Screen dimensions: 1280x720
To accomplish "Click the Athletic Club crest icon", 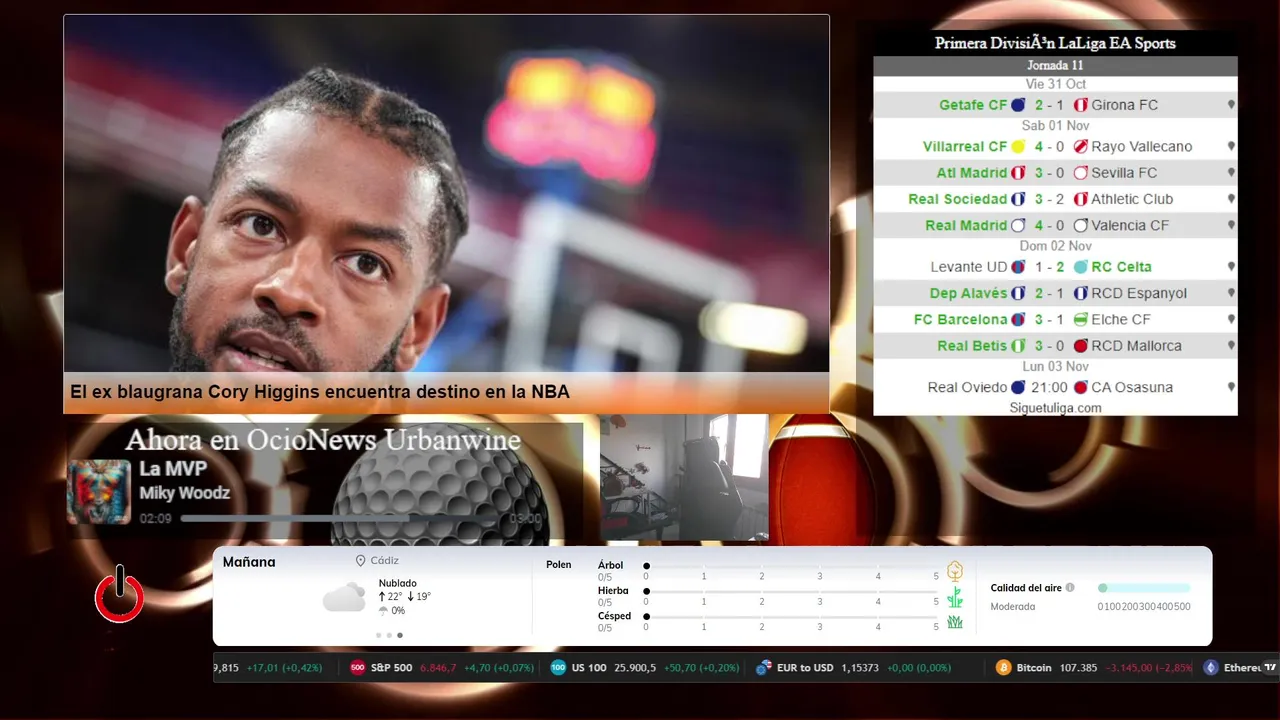I will pos(1080,199).
